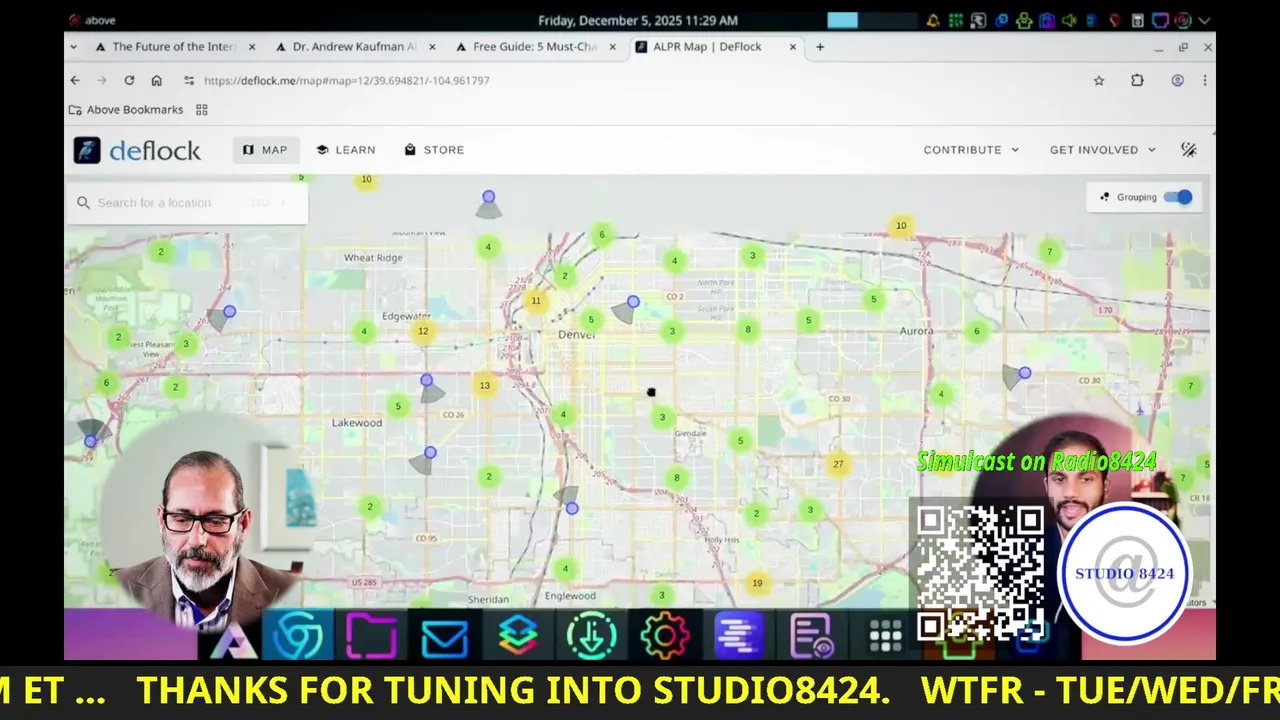Click the Denver map label
Screen dimensions: 1280x720
(576, 333)
